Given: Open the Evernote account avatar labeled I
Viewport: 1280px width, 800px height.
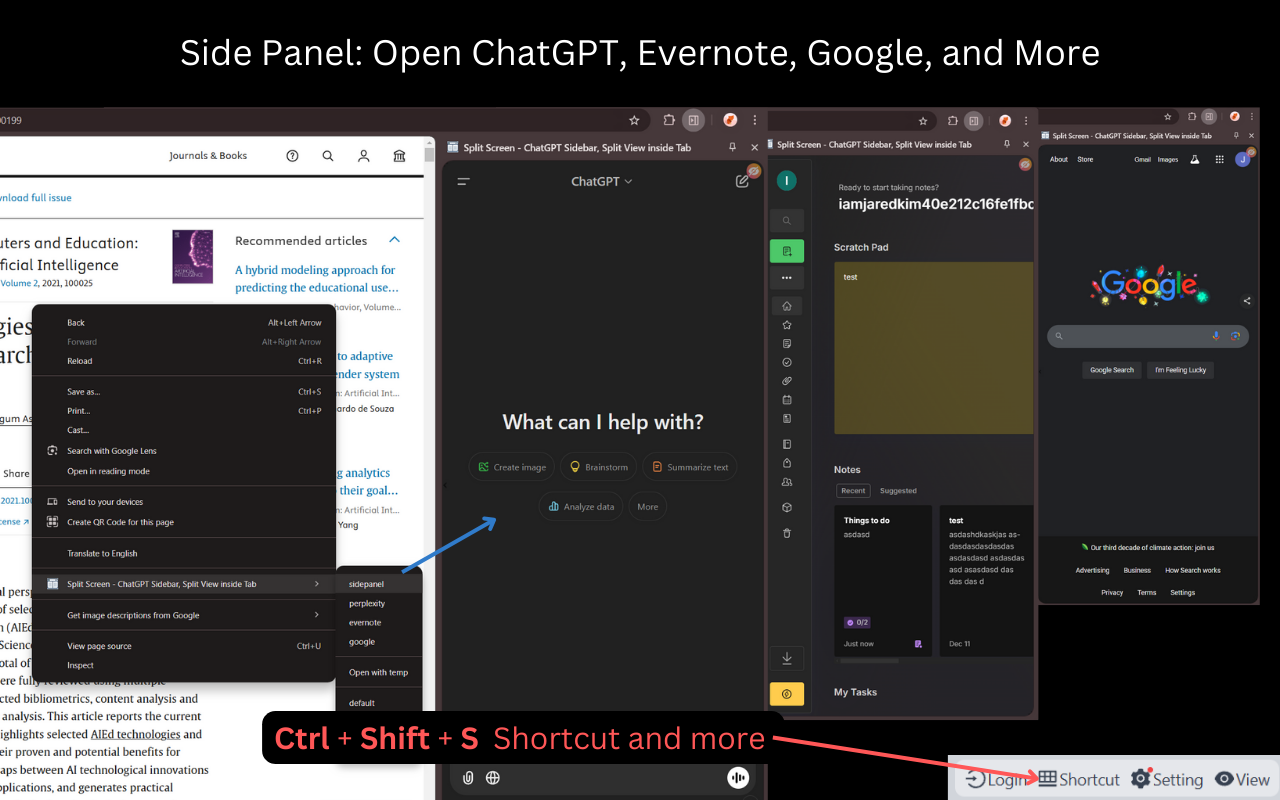Looking at the screenshot, I should point(787,180).
